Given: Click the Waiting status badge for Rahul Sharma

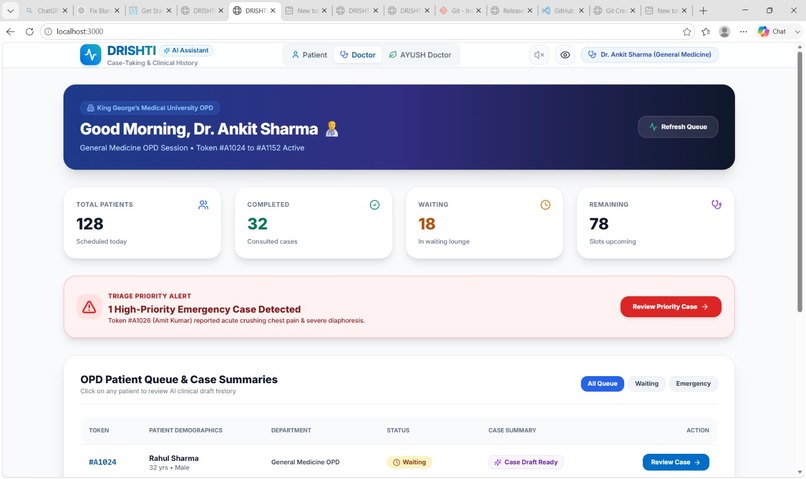Looking at the screenshot, I should tap(409, 462).
